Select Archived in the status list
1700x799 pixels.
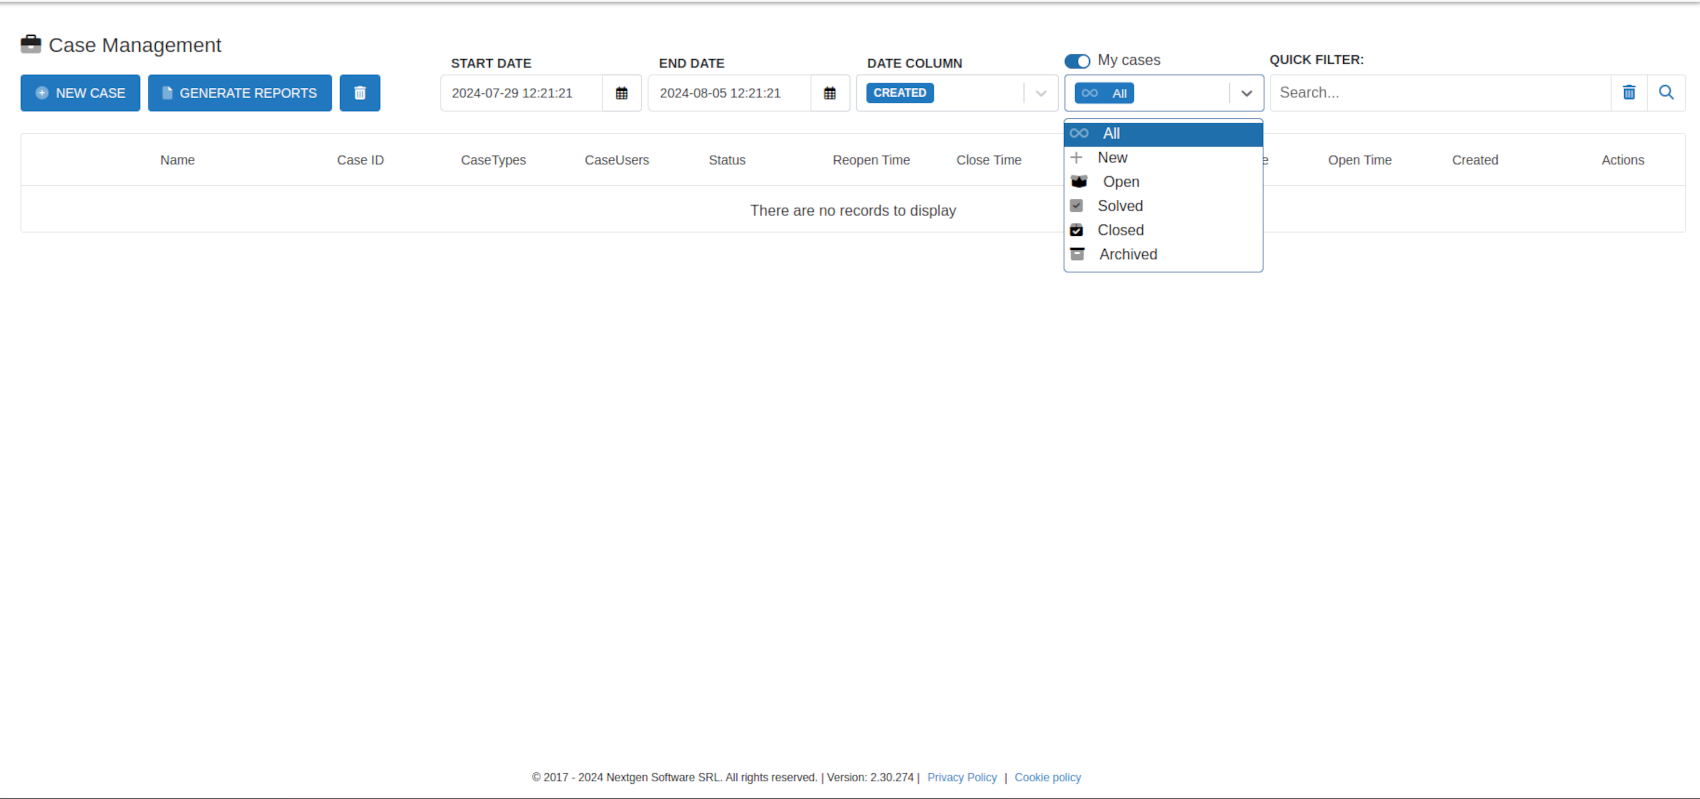pyautogui.click(x=1163, y=254)
